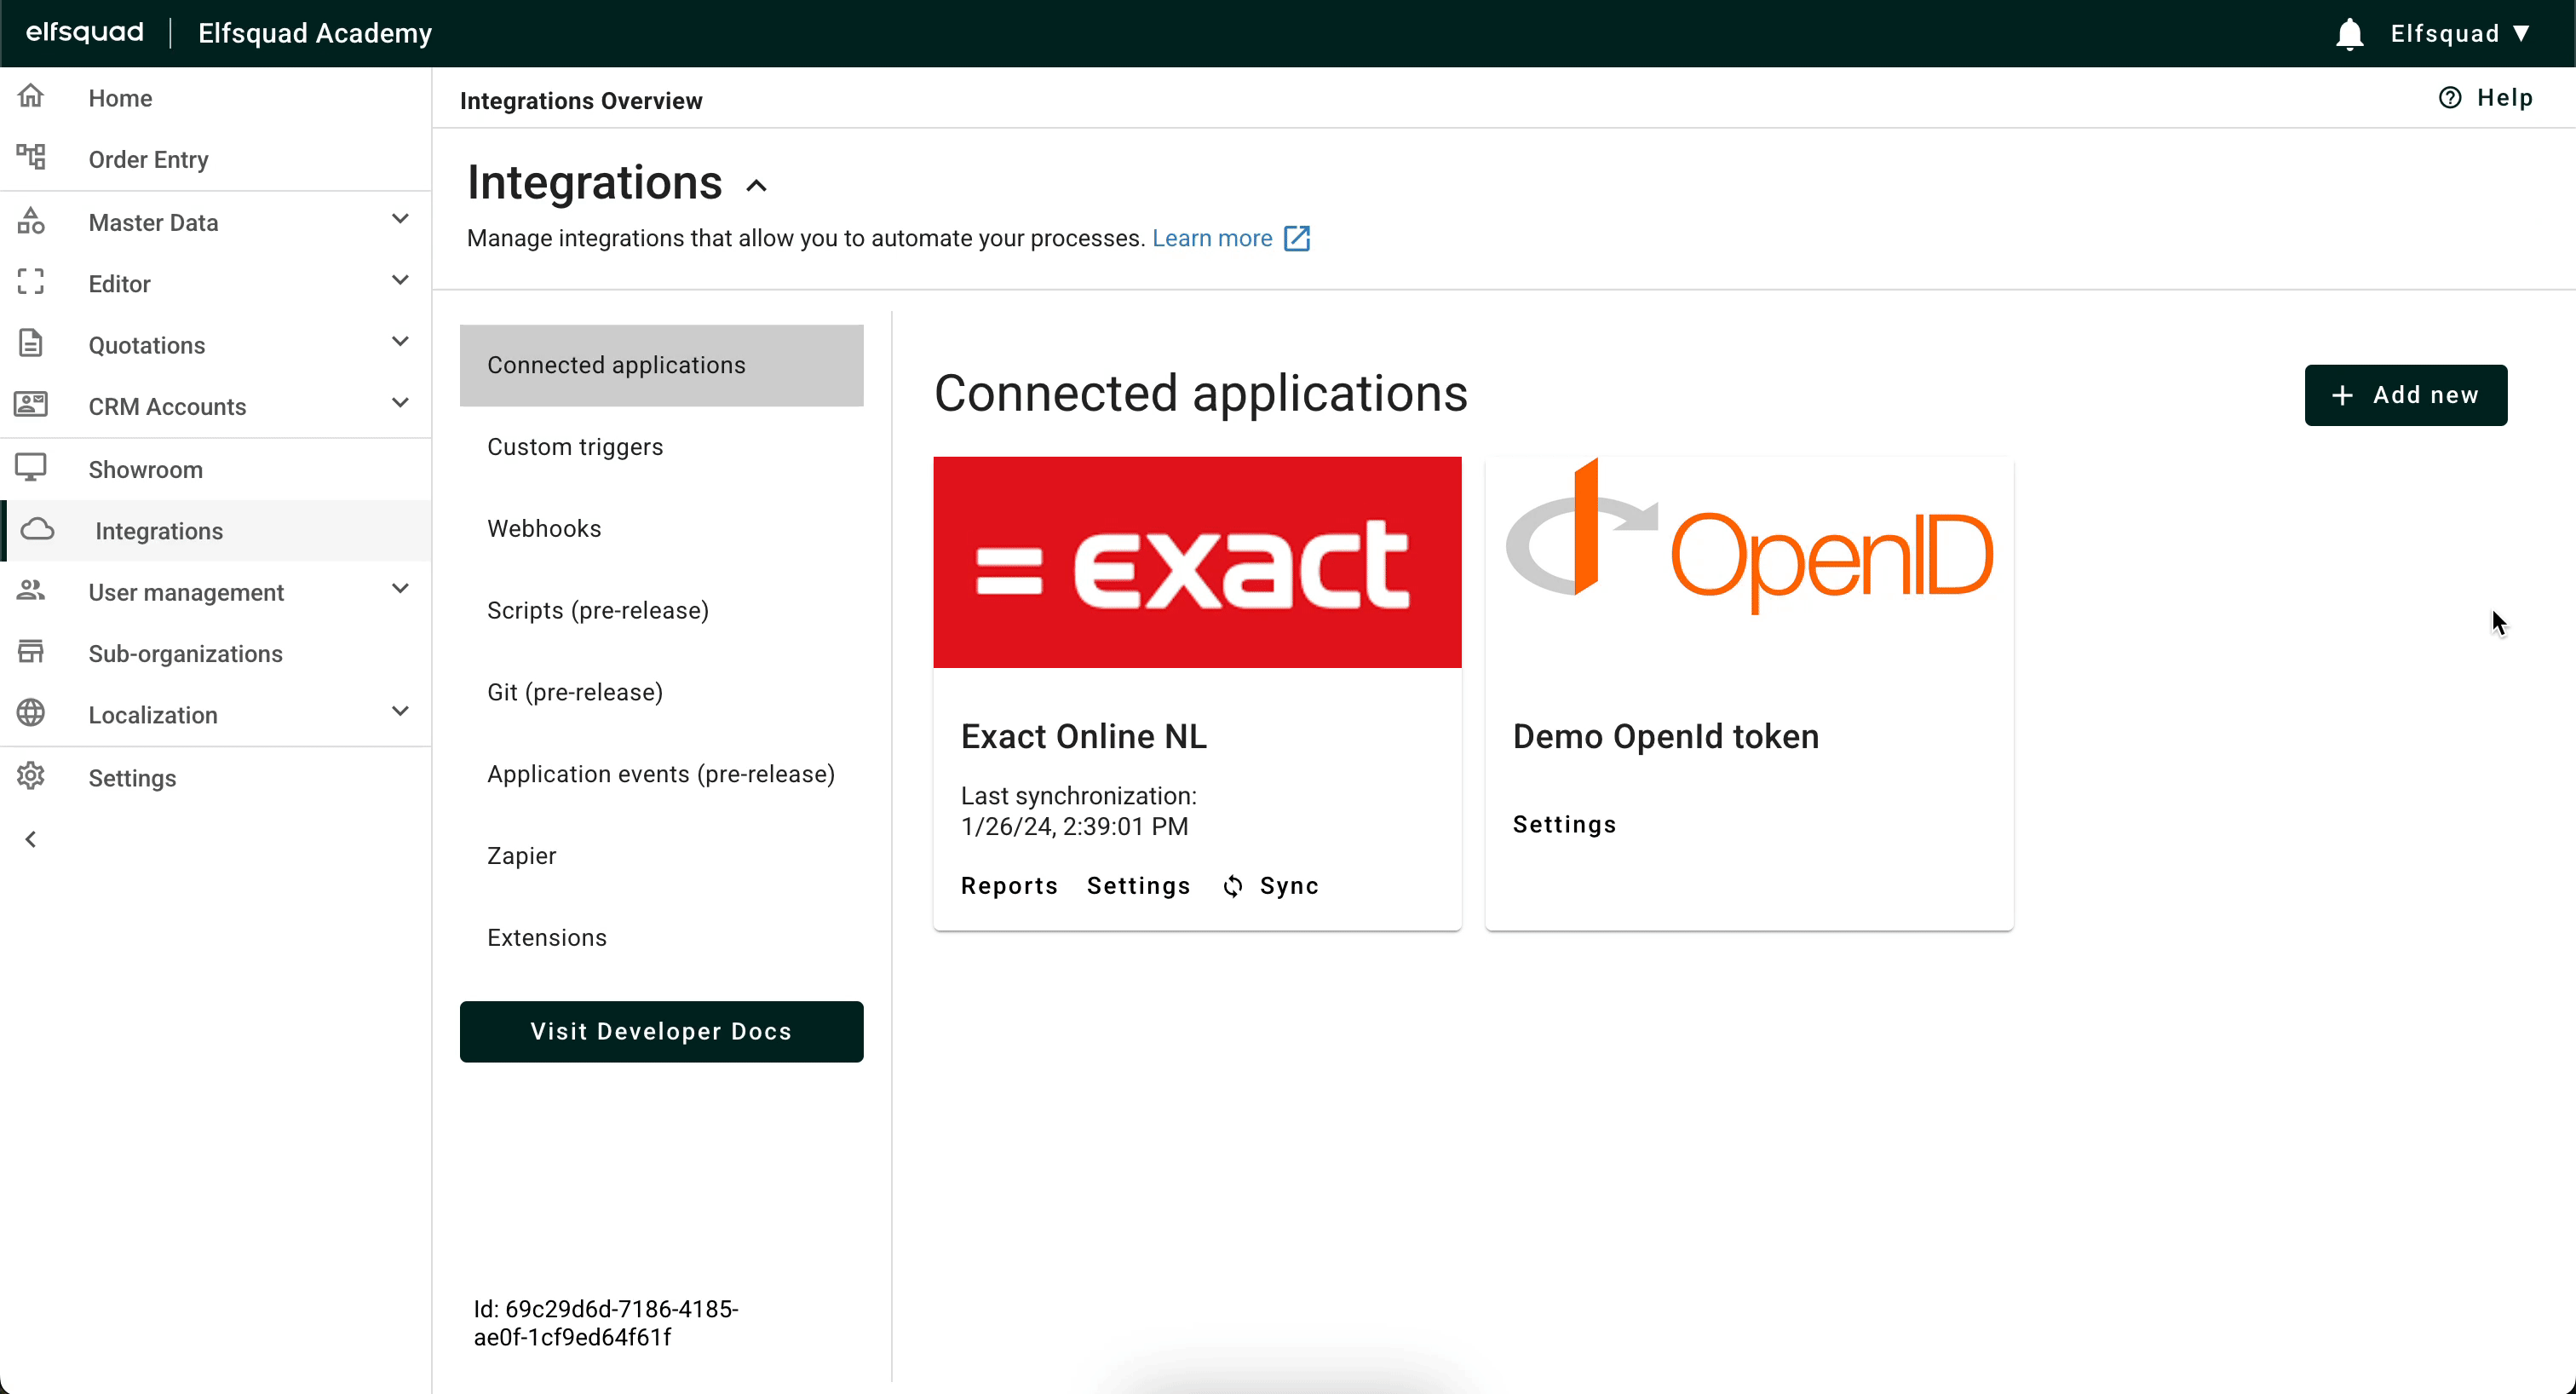Expand CRM Accounts submenu chevron
This screenshot has height=1394, width=2576.
[x=400, y=403]
